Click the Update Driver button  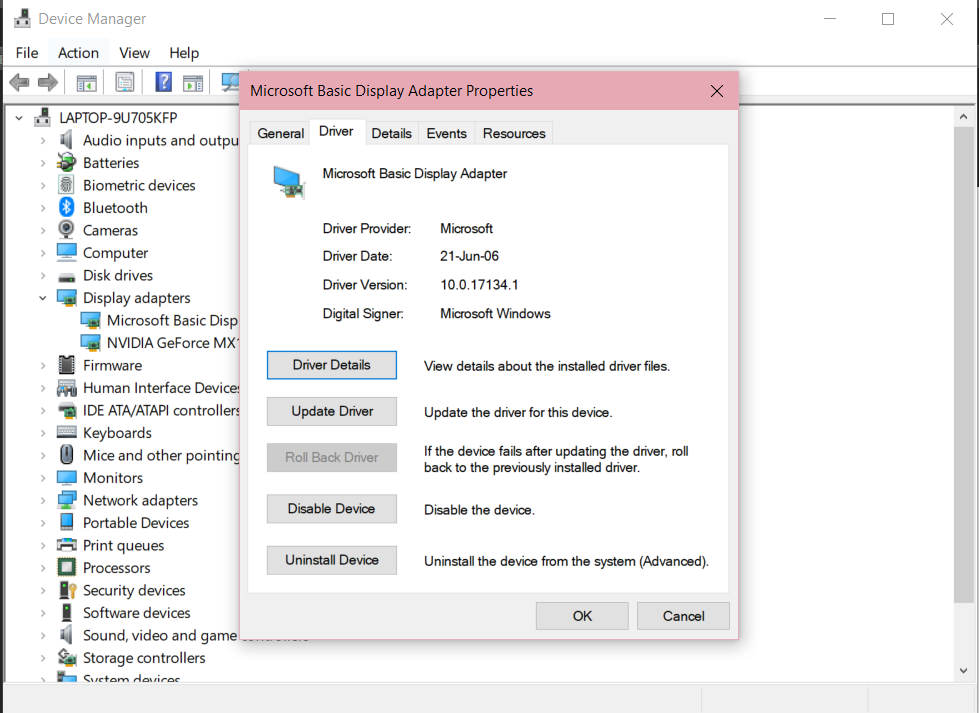pyautogui.click(x=332, y=411)
